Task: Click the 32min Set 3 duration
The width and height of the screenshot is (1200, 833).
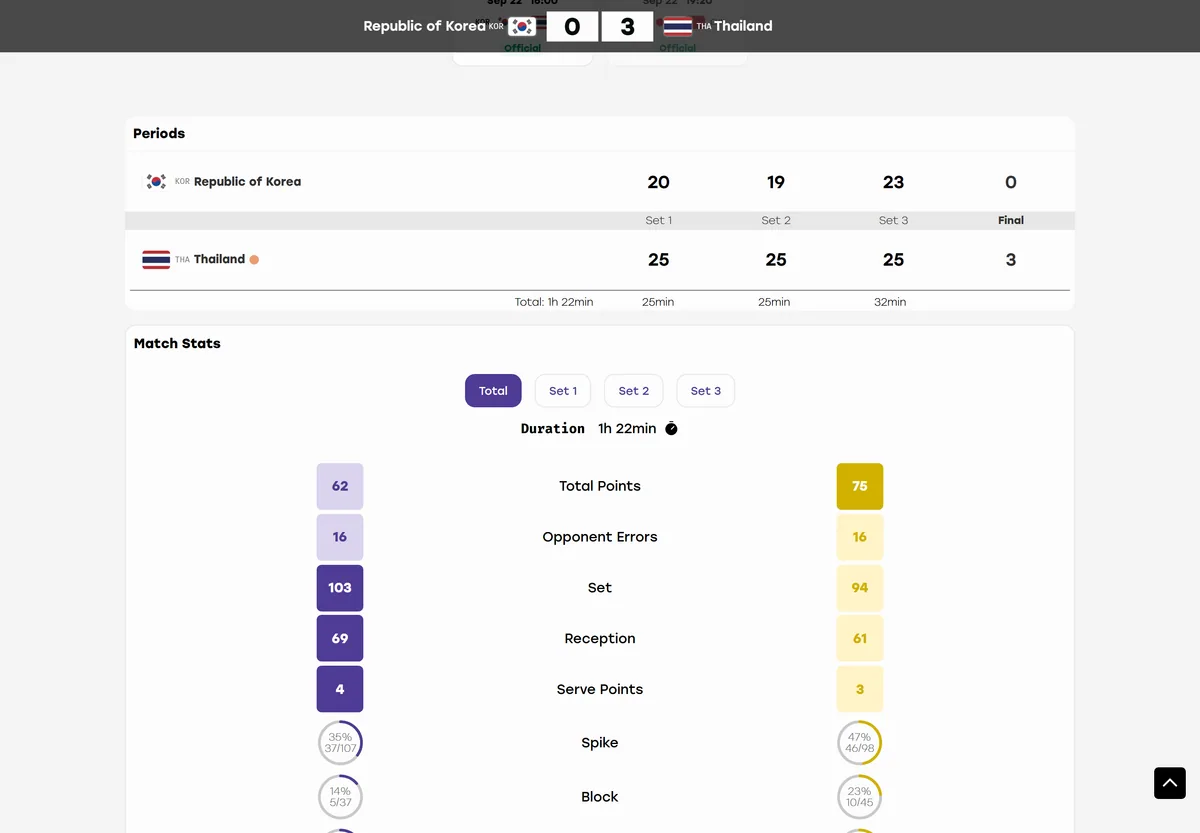Action: click(x=890, y=302)
